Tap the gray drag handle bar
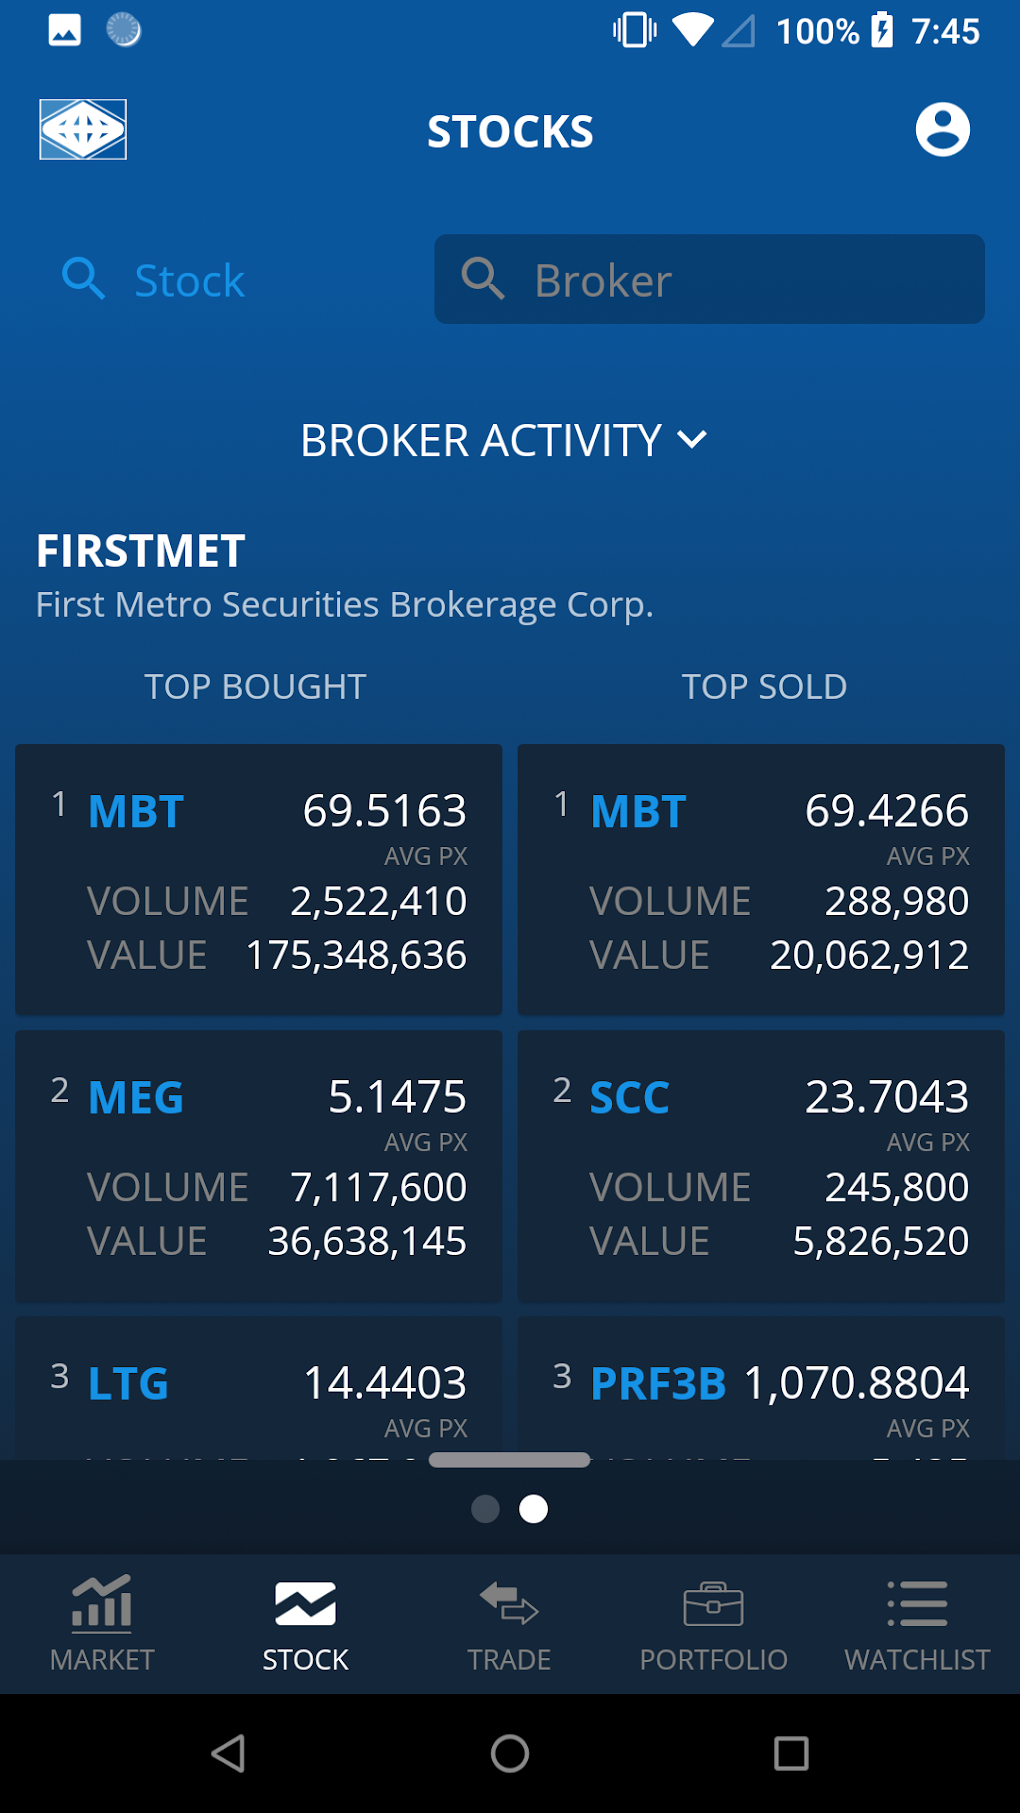1020x1813 pixels. (509, 1460)
